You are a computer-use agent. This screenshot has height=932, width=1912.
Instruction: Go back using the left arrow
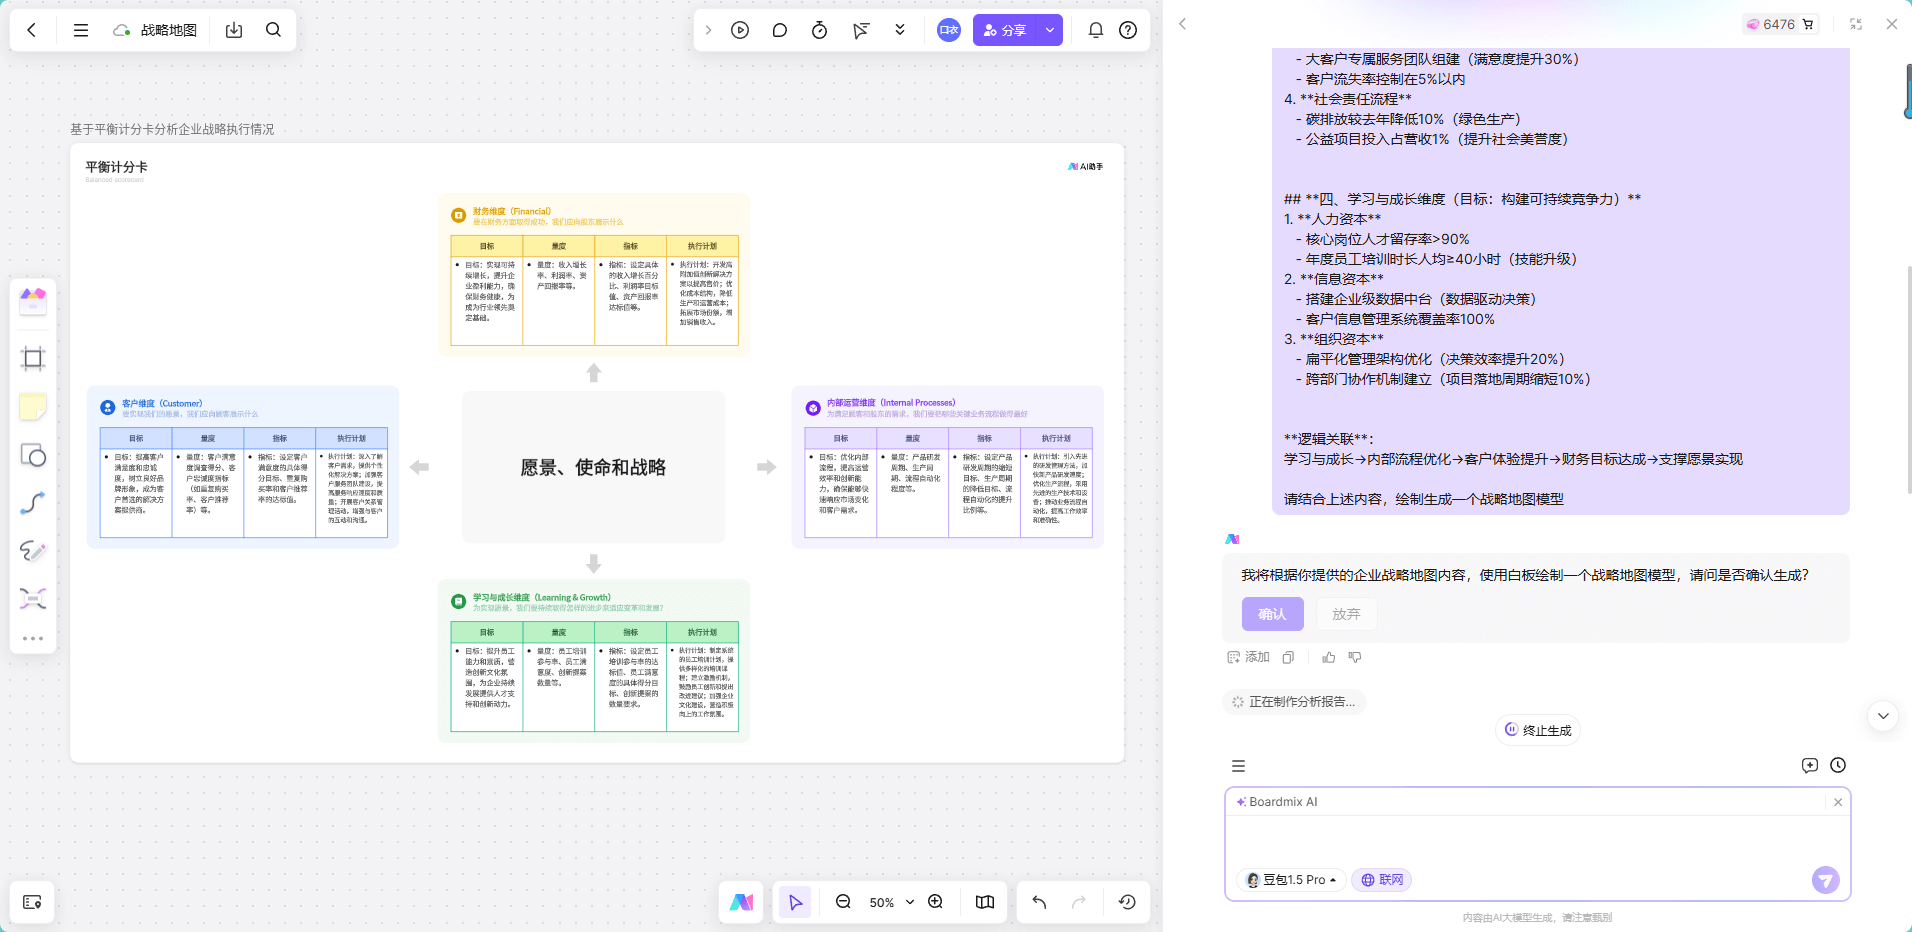point(32,30)
